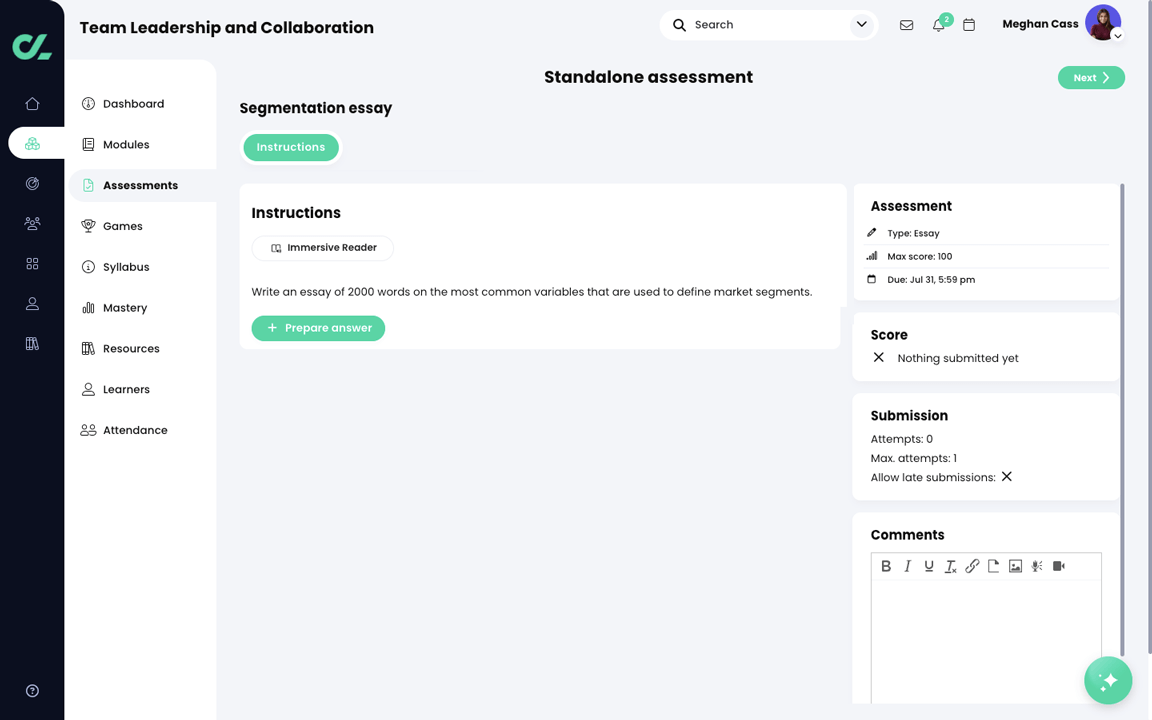Click the Prepare answer button
This screenshot has width=1152, height=720.
[318, 328]
